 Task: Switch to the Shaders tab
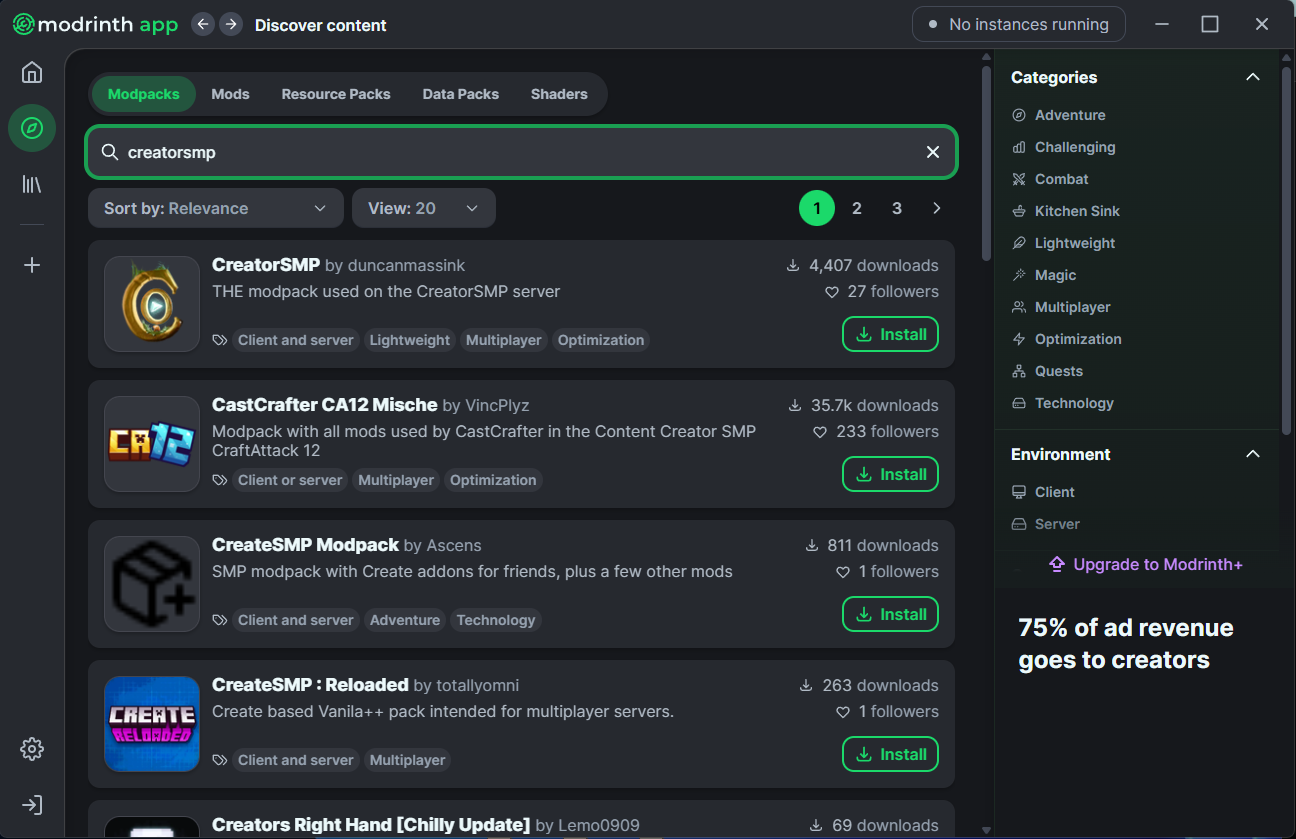pyautogui.click(x=559, y=94)
